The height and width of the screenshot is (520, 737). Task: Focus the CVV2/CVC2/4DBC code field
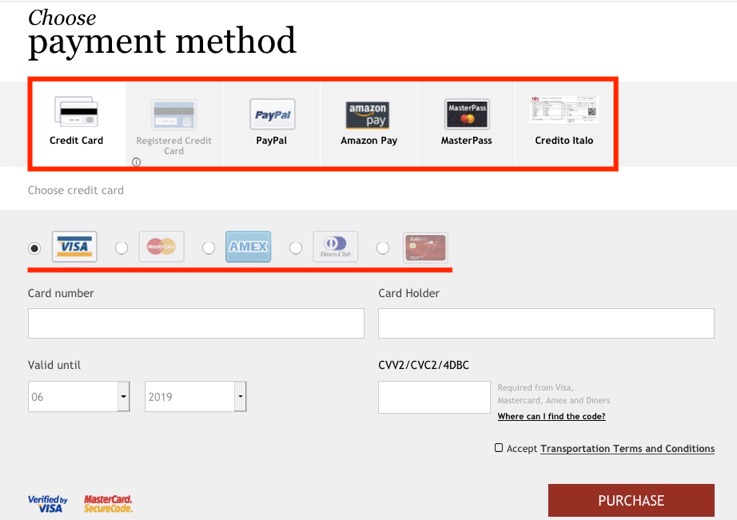pos(434,397)
